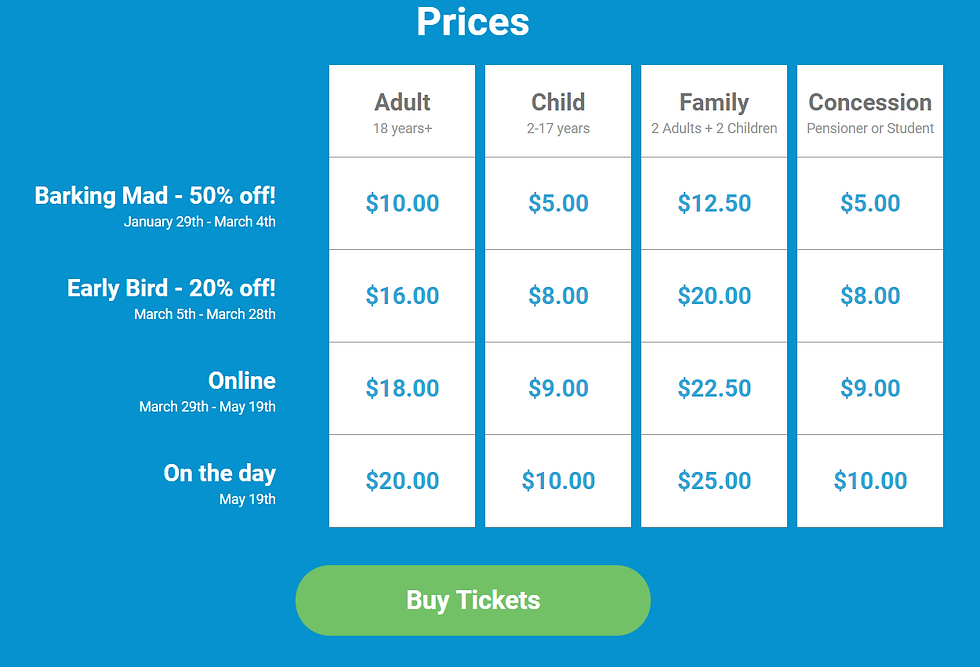Click the Early Bird Adult $16.00 price
This screenshot has width=980, height=667.
tap(402, 296)
